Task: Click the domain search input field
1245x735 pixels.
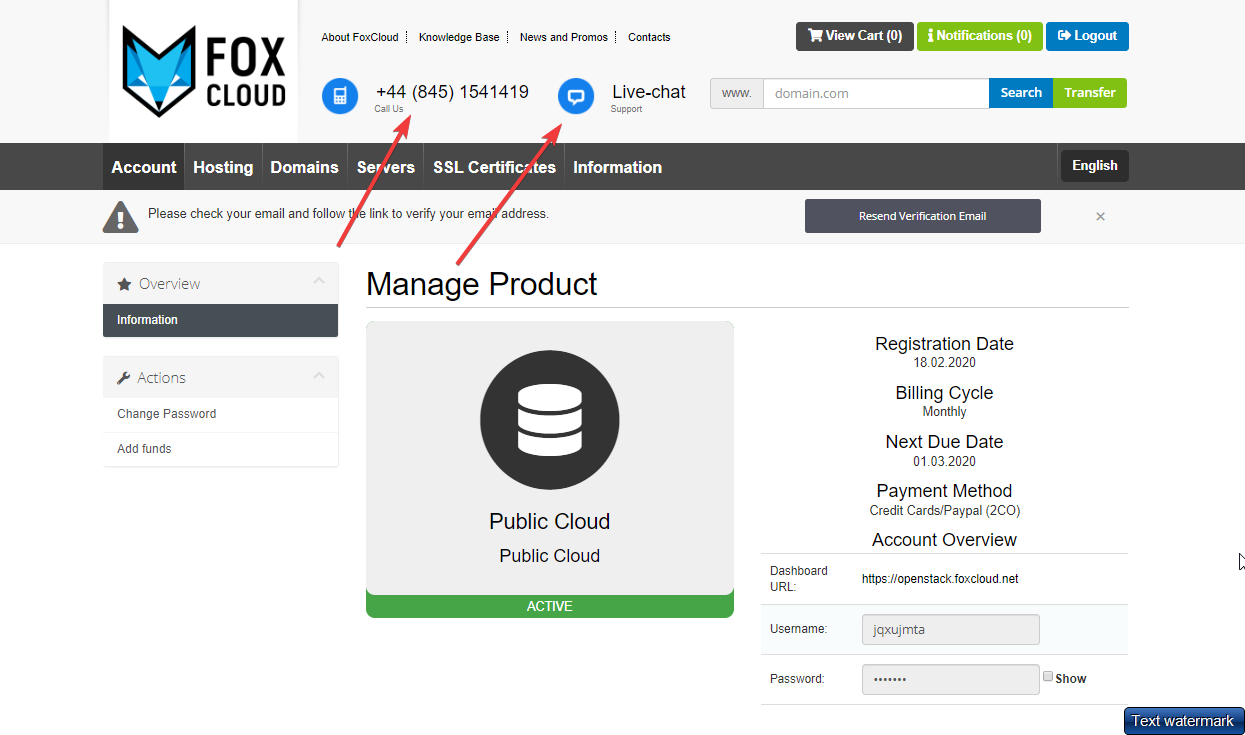Action: click(875, 93)
